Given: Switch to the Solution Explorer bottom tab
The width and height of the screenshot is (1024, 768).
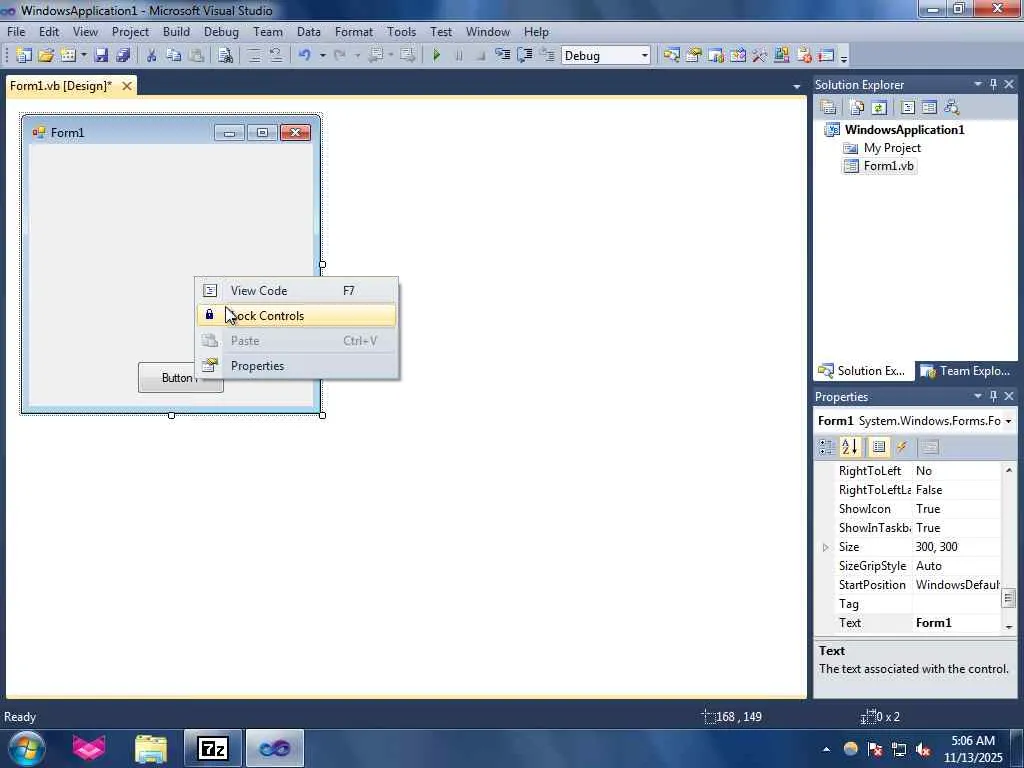Looking at the screenshot, I should (x=863, y=371).
